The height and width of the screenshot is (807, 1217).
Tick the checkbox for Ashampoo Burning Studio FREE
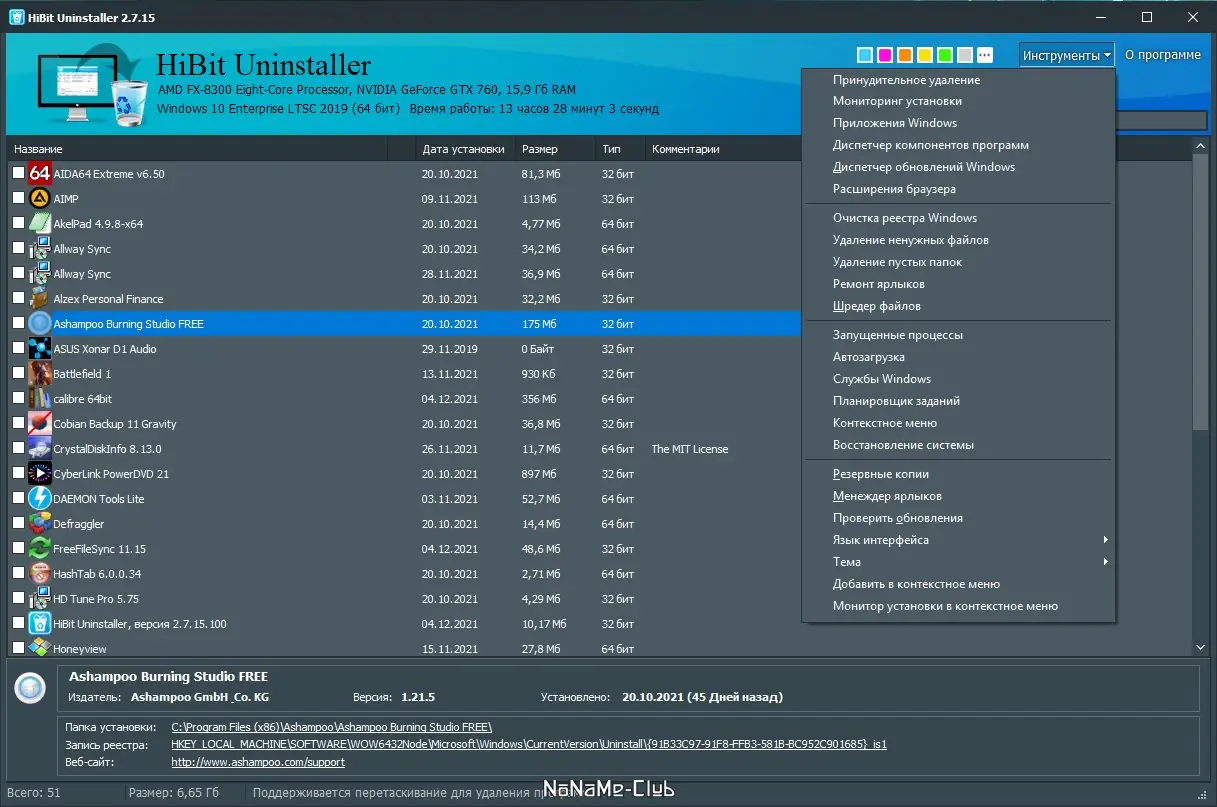[18, 323]
